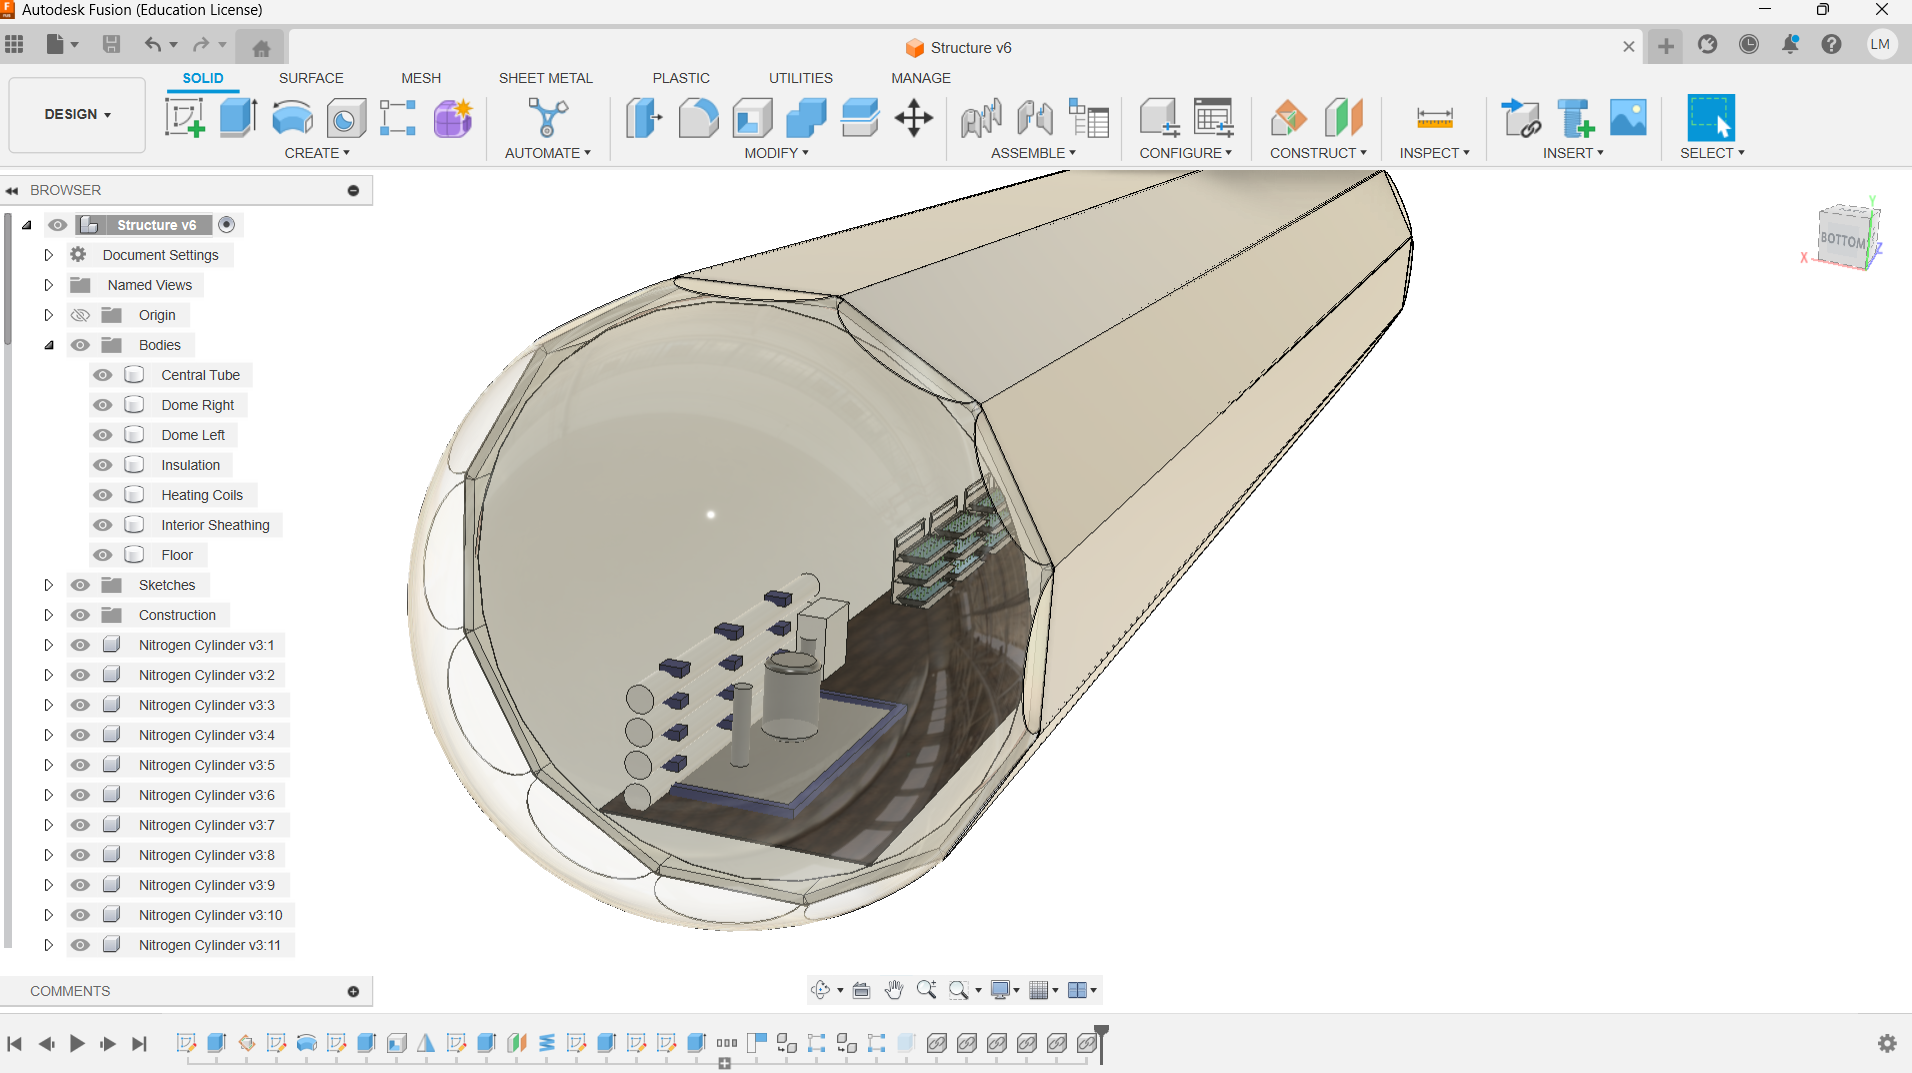The image size is (1912, 1073).
Task: Hide the Central Tube body
Action: tap(103, 375)
